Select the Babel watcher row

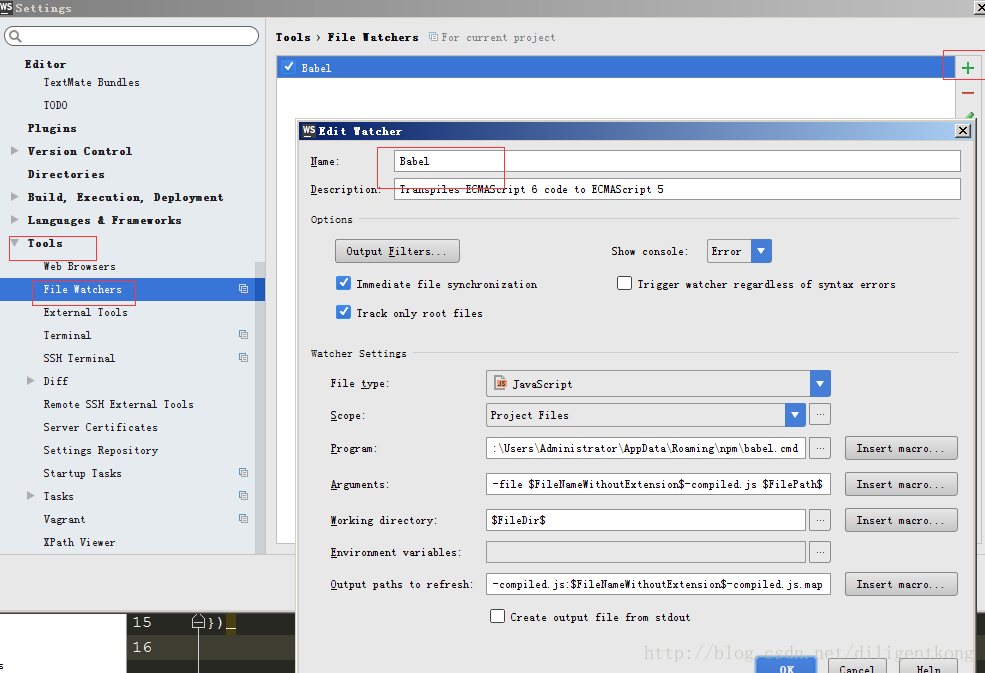pyautogui.click(x=616, y=67)
